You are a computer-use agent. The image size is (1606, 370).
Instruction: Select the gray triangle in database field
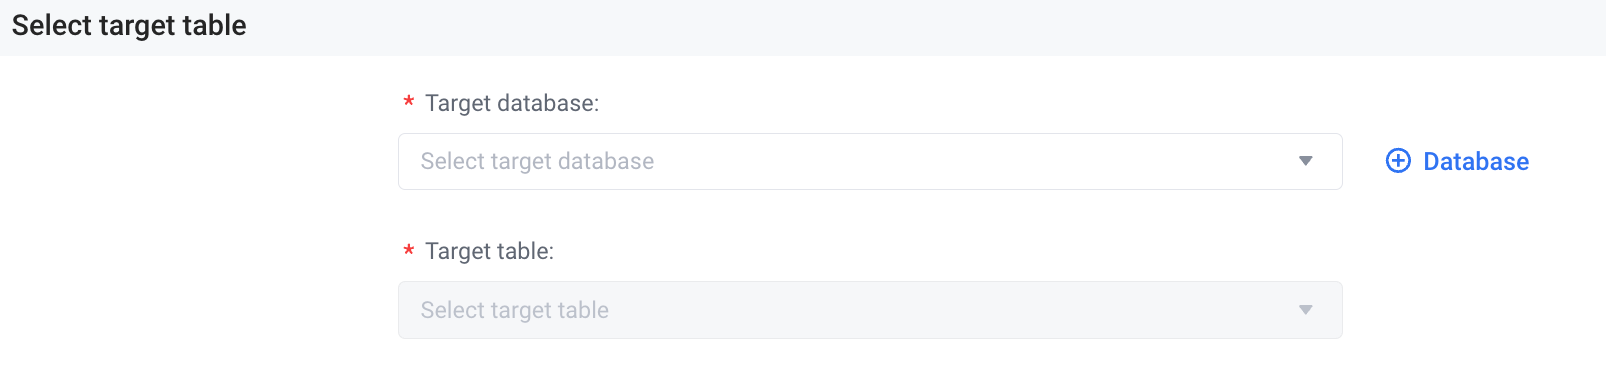click(x=1305, y=161)
